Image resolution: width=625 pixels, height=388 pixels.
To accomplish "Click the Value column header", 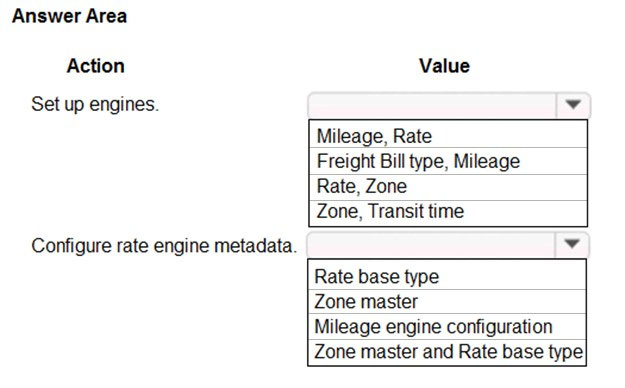I will point(444,66).
